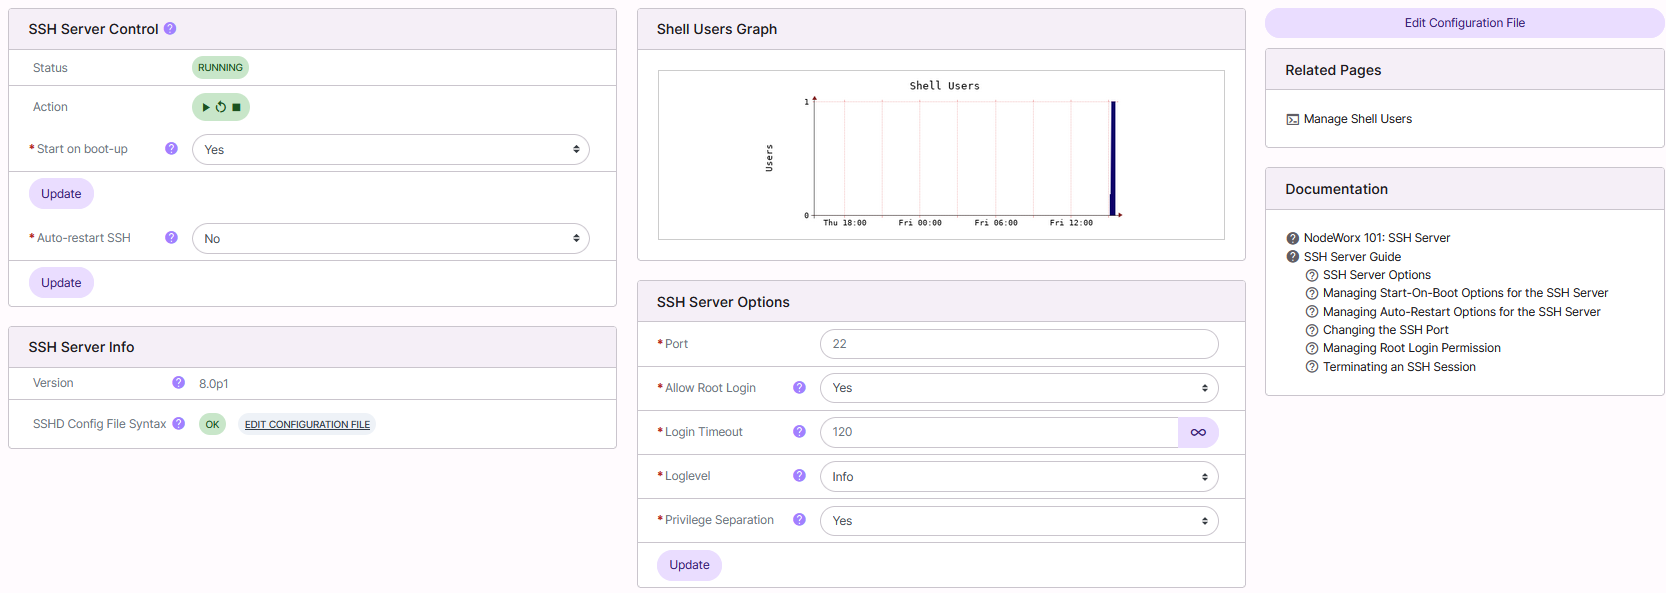This screenshot has width=1666, height=593.
Task: Open help icon for Auto-restart SSH
Action: click(x=171, y=237)
